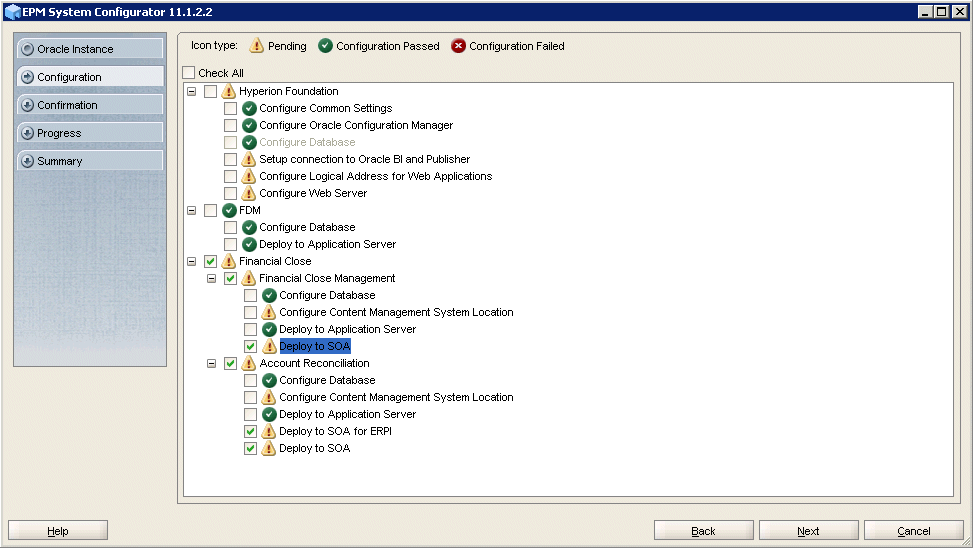Click the warning icon beside Deploy to SOA for ERPI
Viewport: 973px width, 548px height.
coord(269,431)
